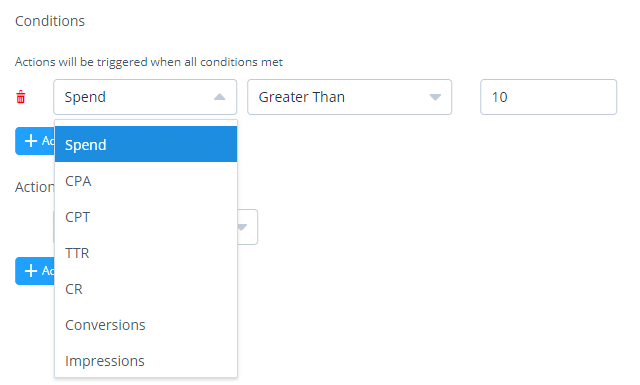This screenshot has width=640, height=385.
Task: Click the Actions section heading label
Action: pos(35,187)
